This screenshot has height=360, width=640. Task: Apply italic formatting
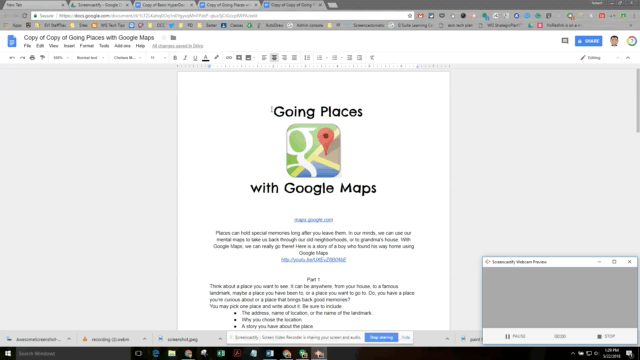(x=185, y=58)
